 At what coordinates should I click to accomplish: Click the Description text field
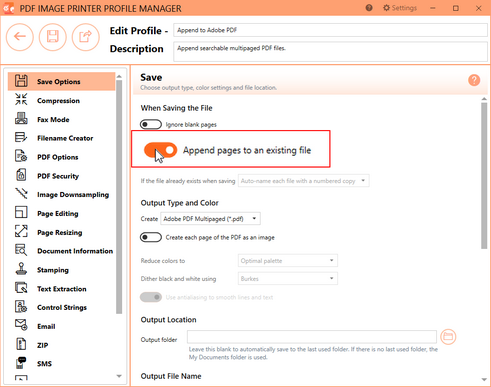(x=330, y=51)
